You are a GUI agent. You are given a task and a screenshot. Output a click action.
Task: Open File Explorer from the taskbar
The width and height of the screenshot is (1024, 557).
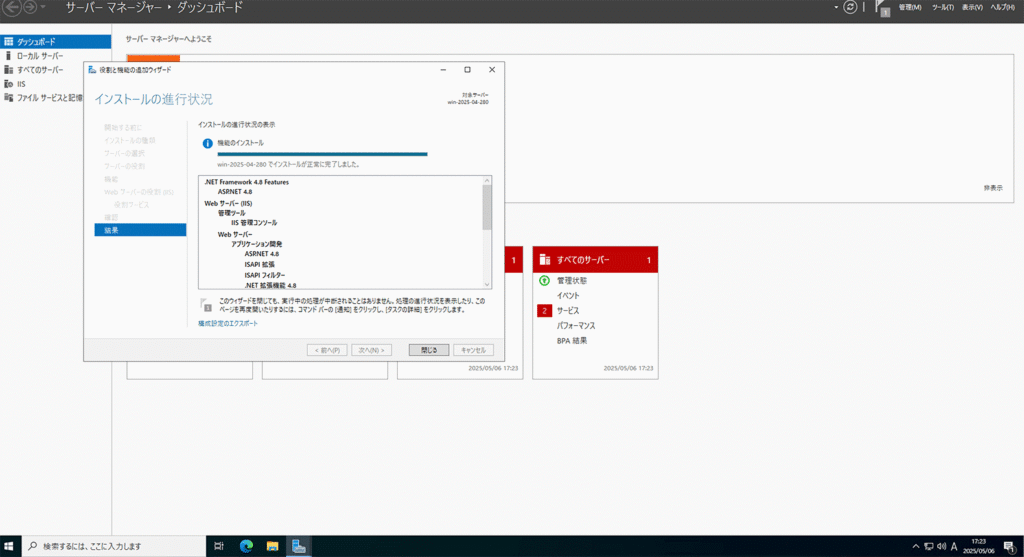pyautogui.click(x=272, y=546)
